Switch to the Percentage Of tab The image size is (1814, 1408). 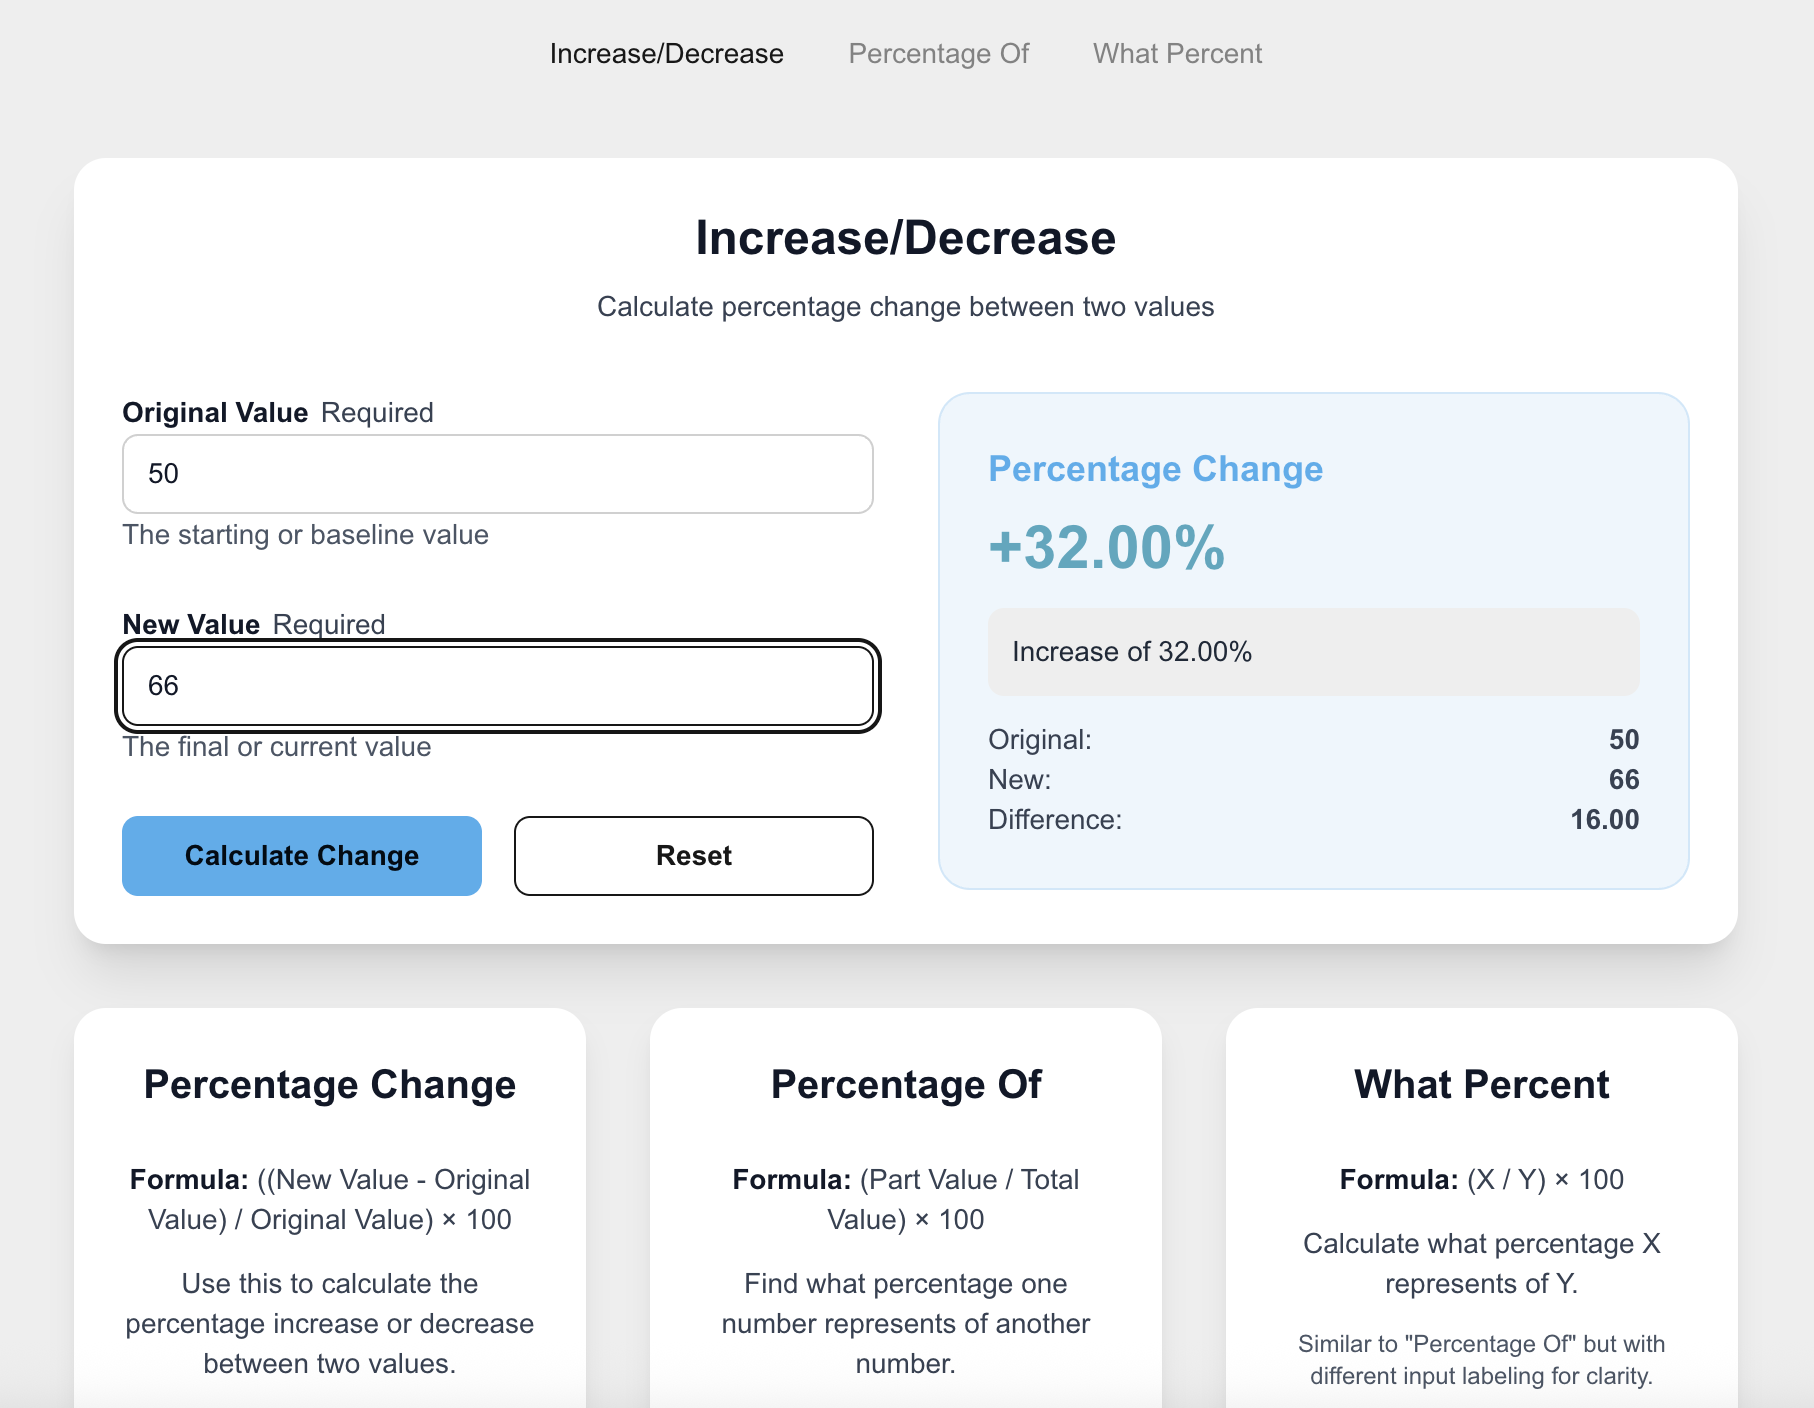click(938, 53)
